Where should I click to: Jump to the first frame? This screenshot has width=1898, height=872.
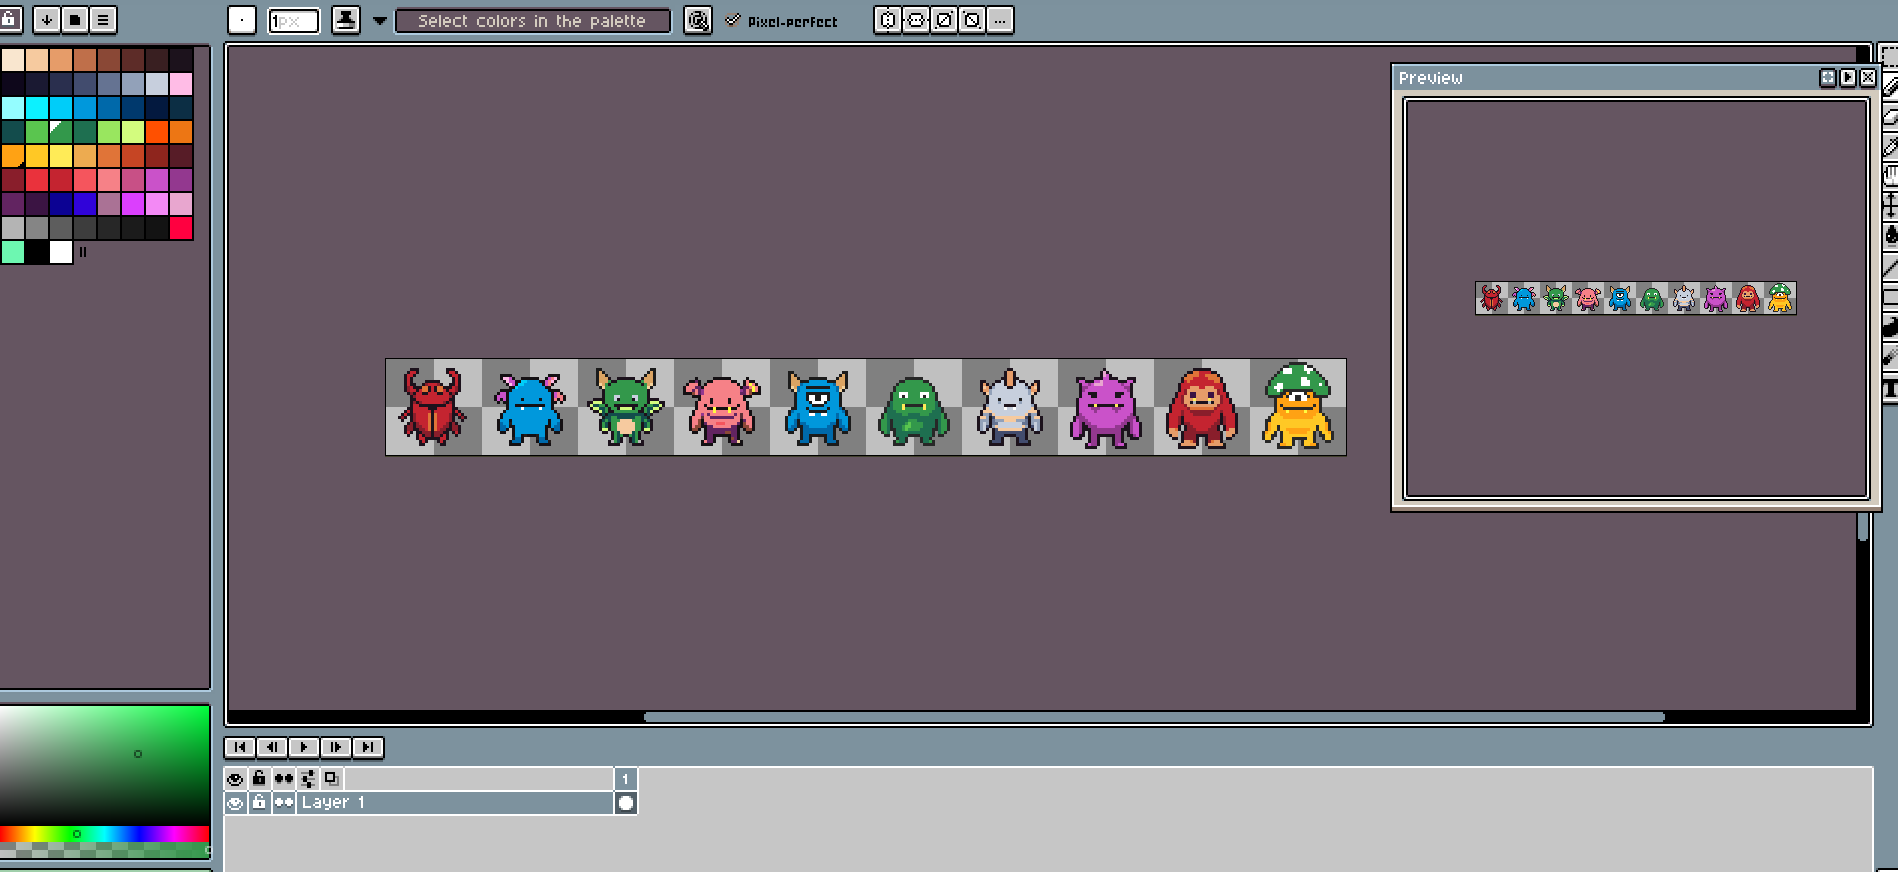click(240, 747)
